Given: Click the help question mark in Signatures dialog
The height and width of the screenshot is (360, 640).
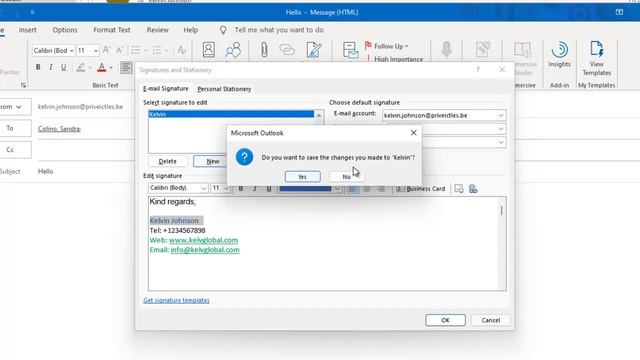Looking at the screenshot, I should point(478,70).
